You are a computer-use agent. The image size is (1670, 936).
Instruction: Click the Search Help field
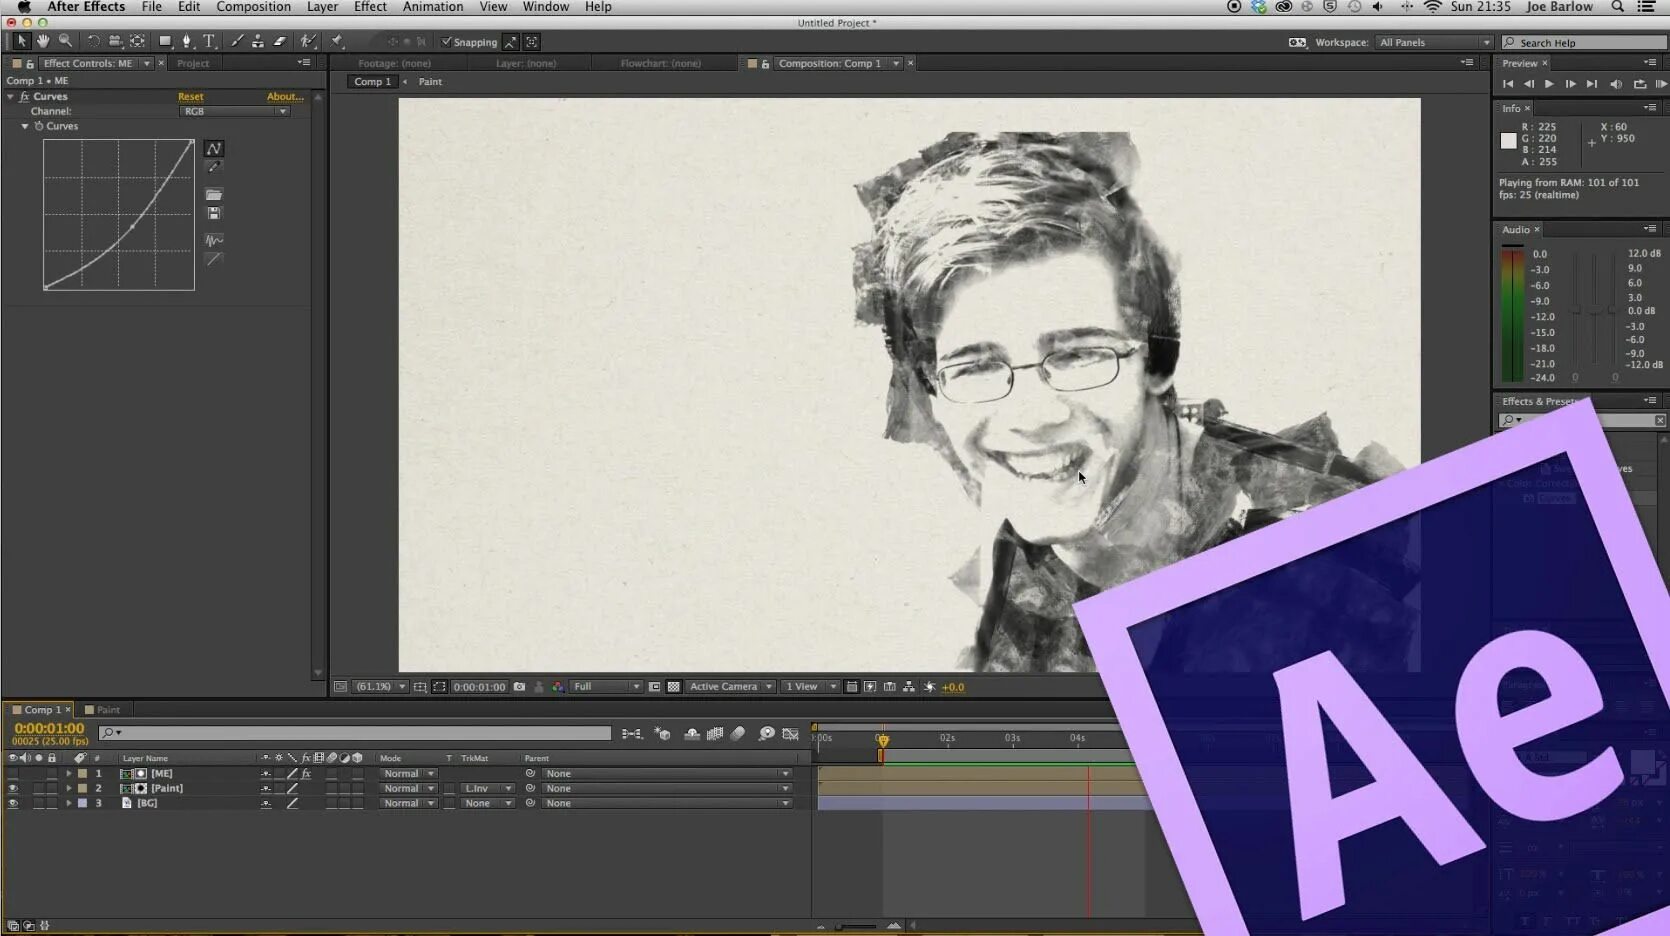[1585, 42]
